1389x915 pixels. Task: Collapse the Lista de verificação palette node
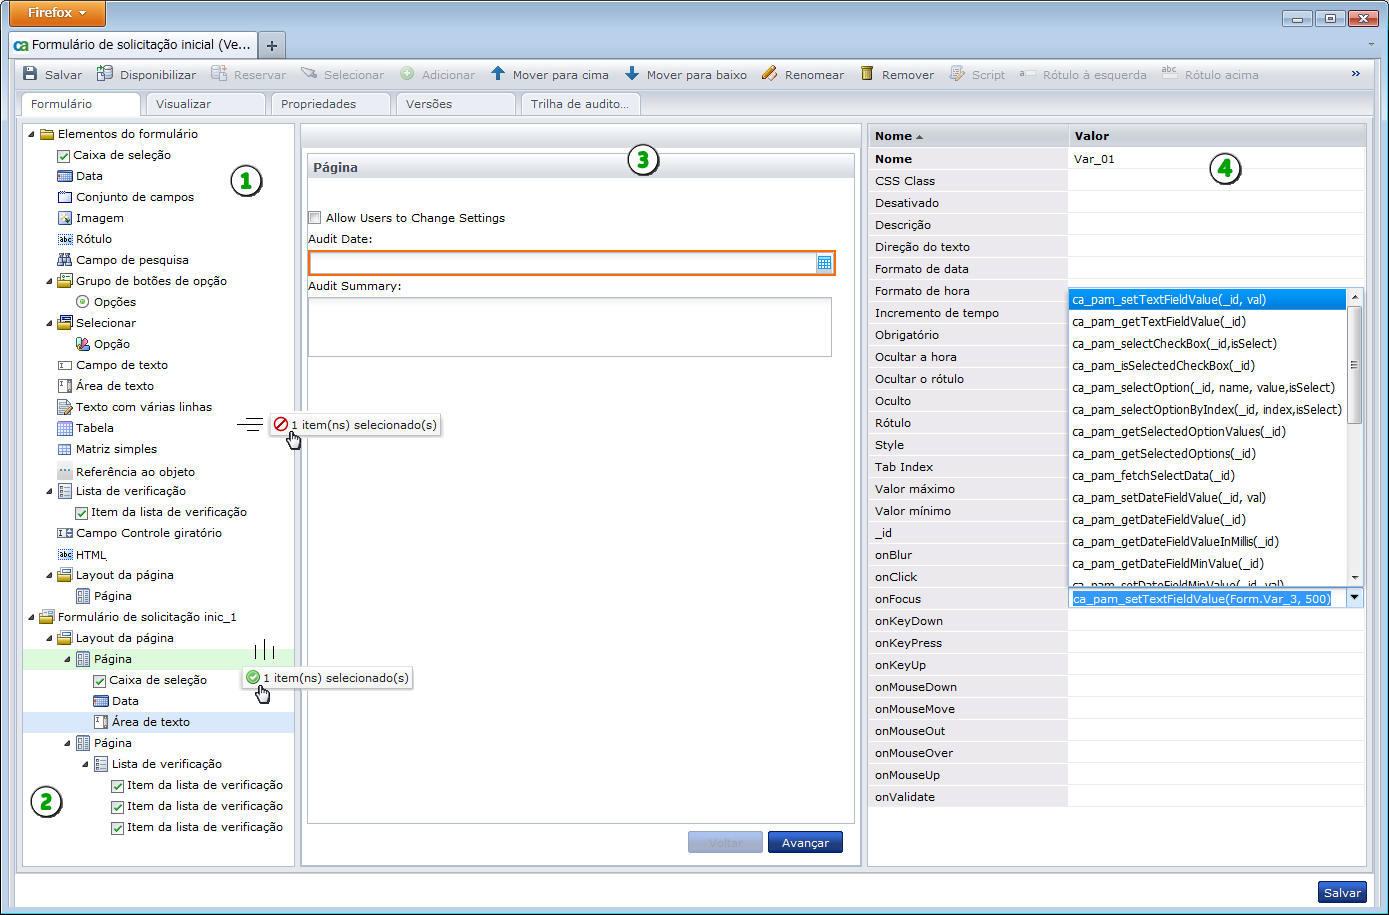[50, 491]
